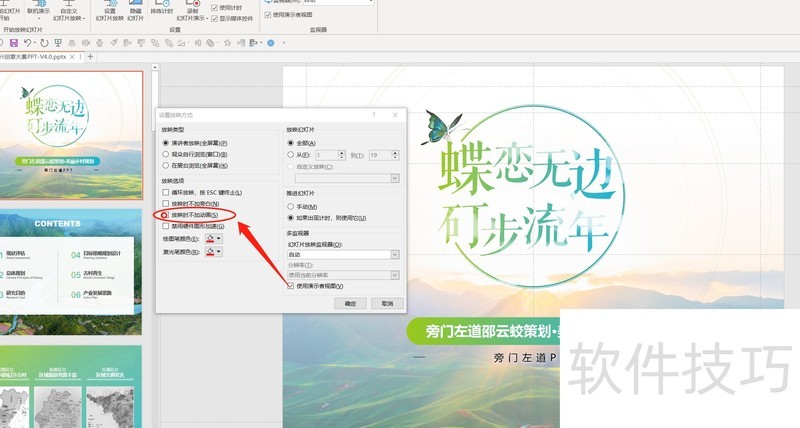Viewport: 800px width, 428px height.
Task: Click the Save icon in quick access toolbar
Action: pos(13,43)
